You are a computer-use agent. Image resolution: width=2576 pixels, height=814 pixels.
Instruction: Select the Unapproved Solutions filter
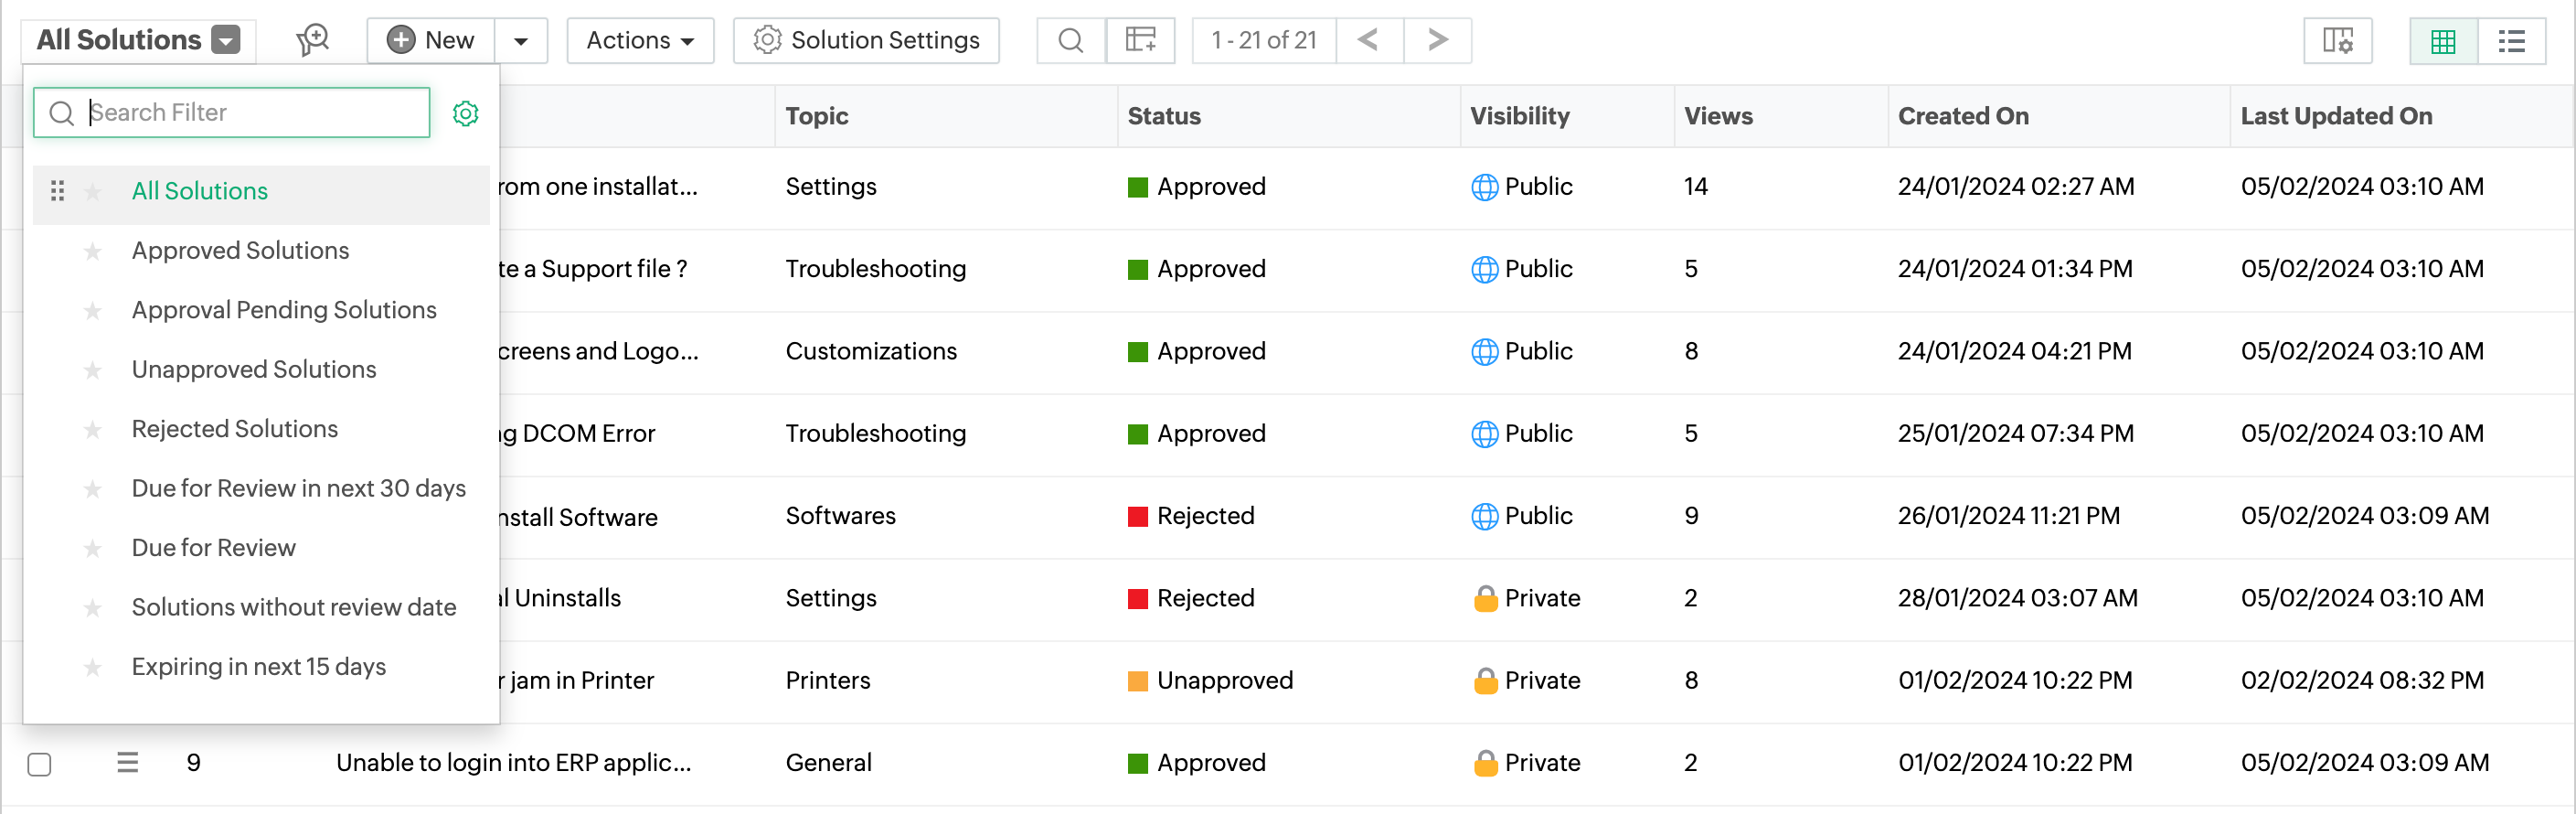click(254, 369)
